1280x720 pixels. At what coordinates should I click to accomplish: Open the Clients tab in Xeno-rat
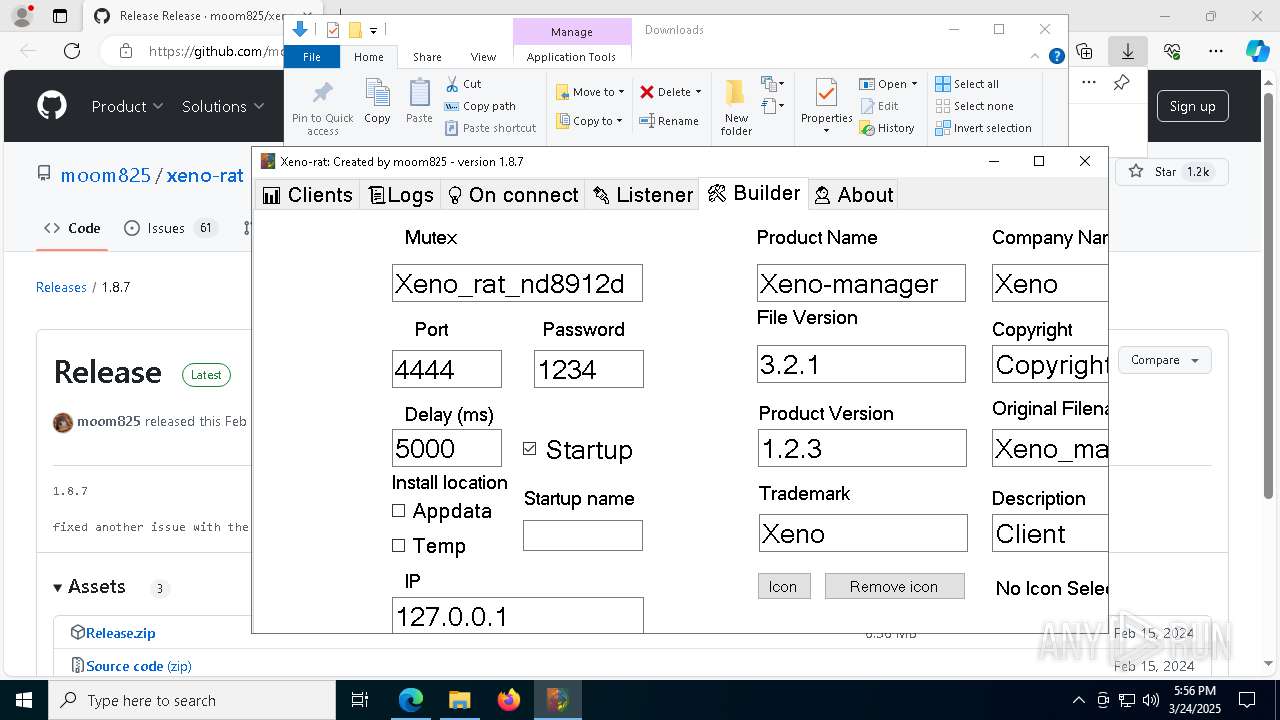point(308,195)
